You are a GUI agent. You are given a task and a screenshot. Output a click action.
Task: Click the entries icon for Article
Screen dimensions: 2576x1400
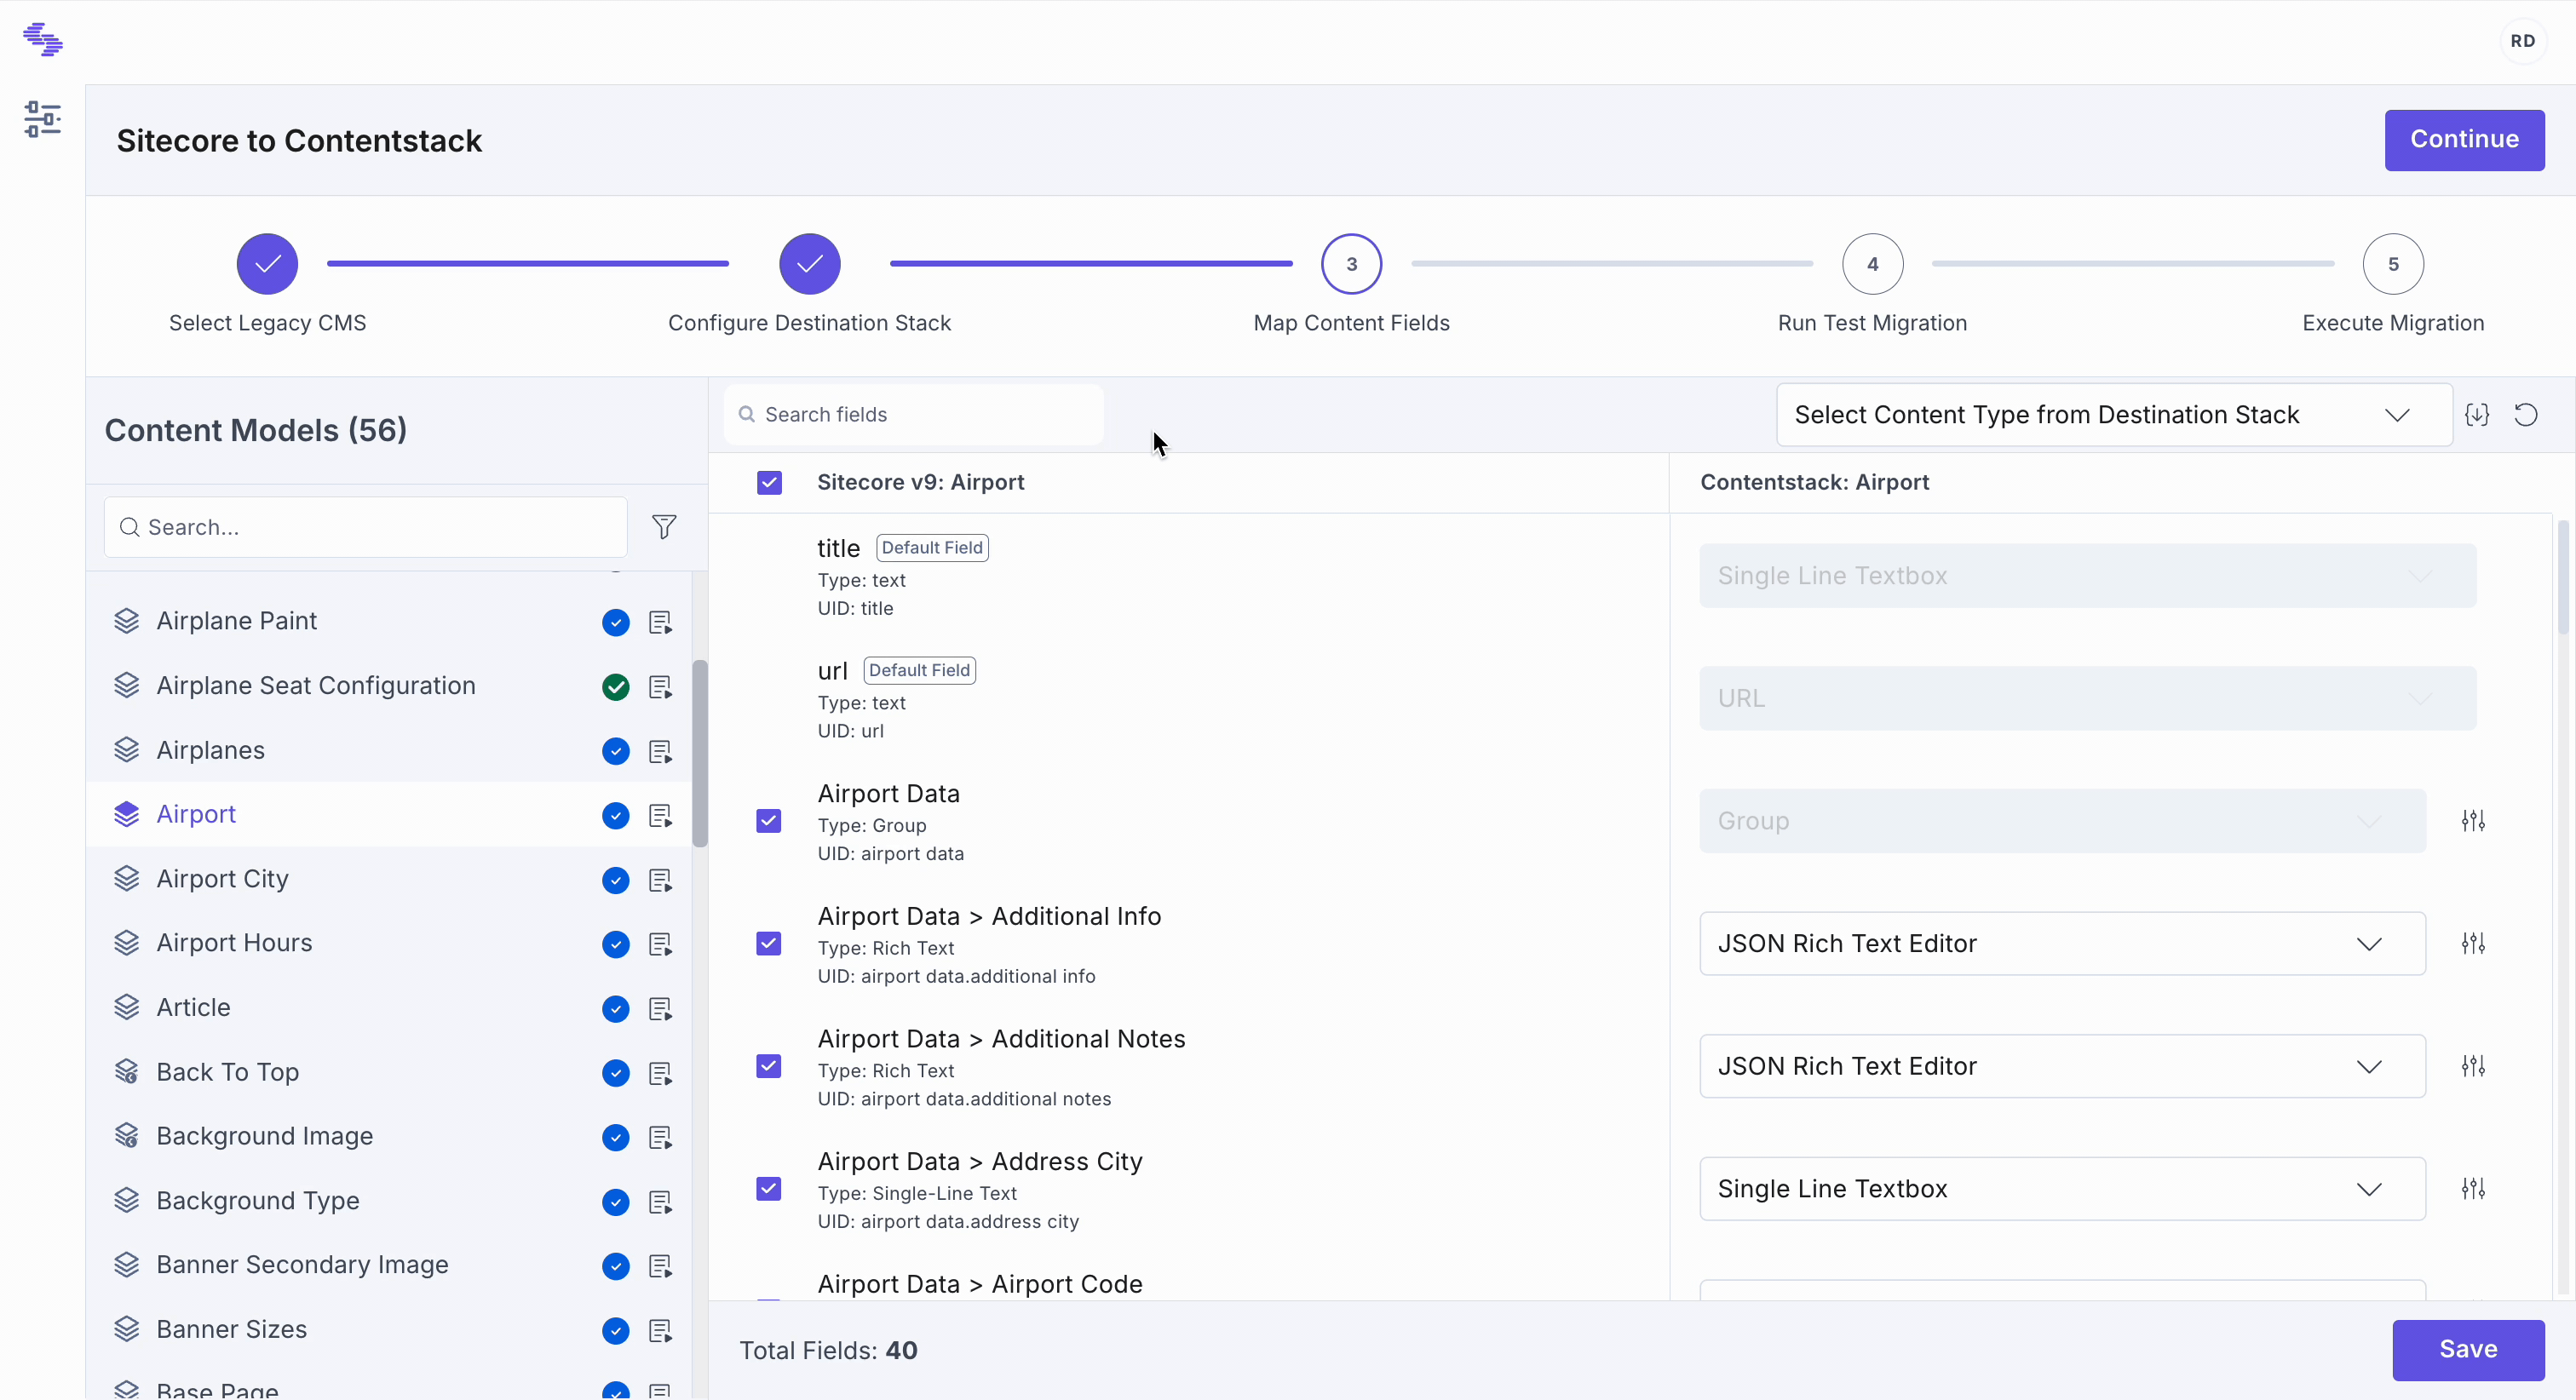pos(660,1009)
